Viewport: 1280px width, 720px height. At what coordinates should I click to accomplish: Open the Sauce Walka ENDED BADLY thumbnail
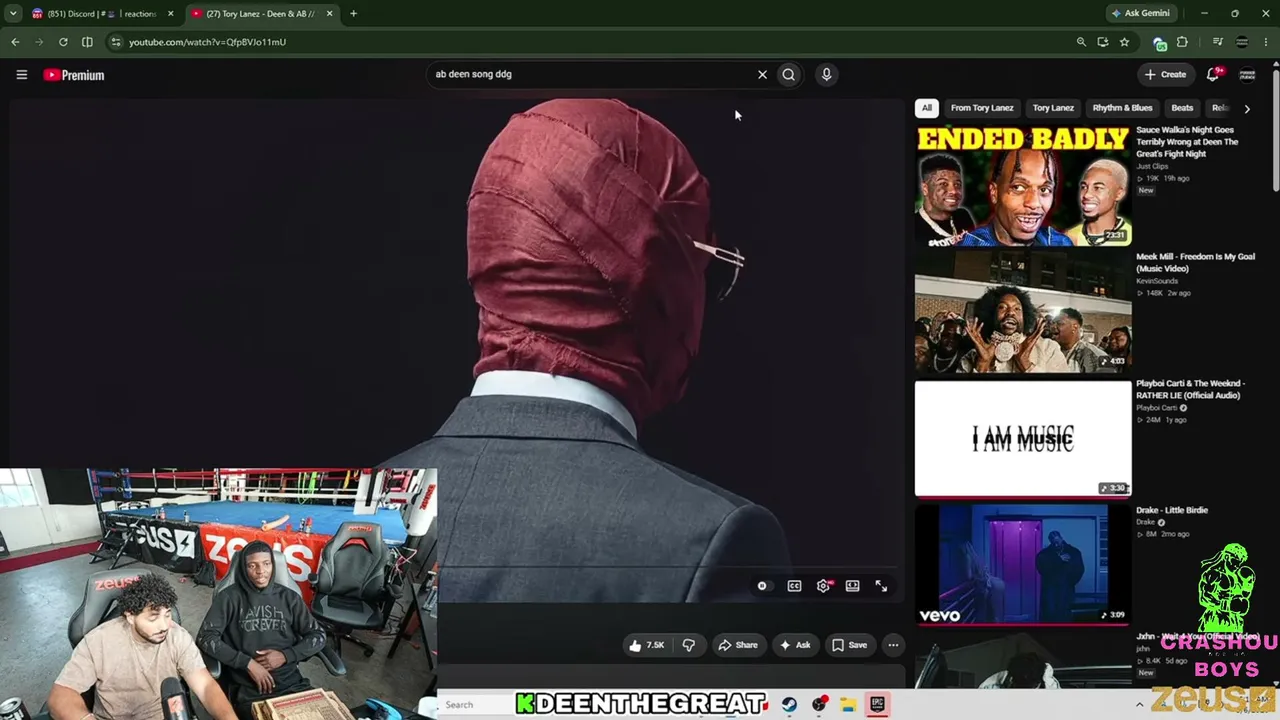[x=1023, y=185]
